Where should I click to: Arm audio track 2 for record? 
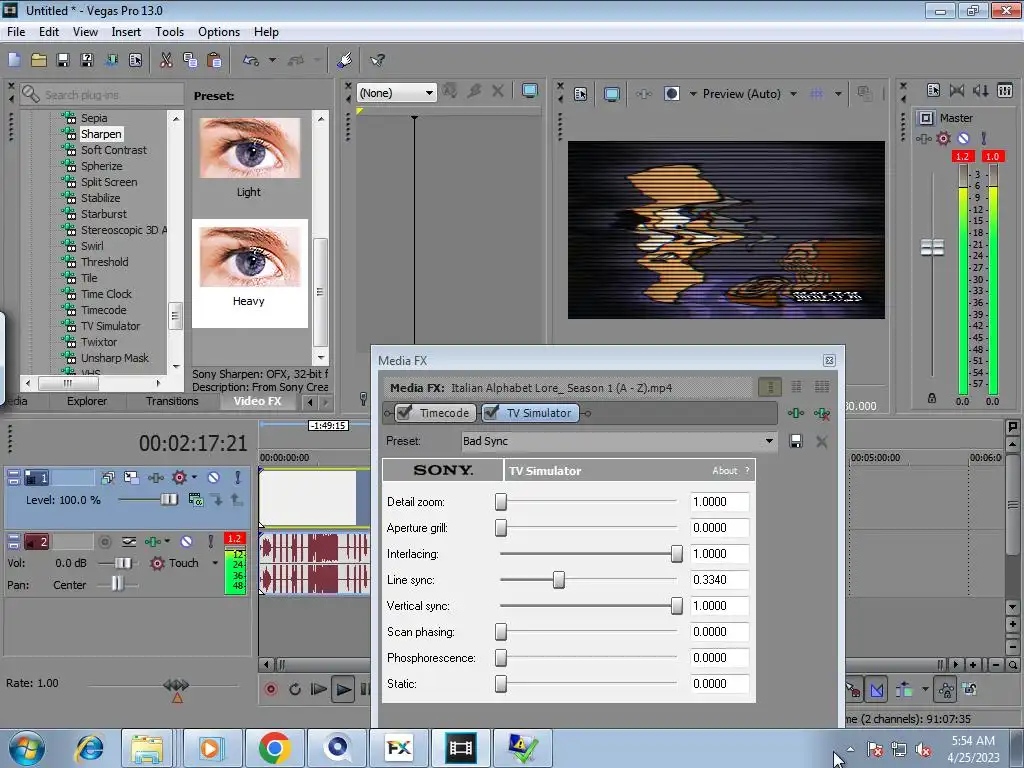pos(104,541)
